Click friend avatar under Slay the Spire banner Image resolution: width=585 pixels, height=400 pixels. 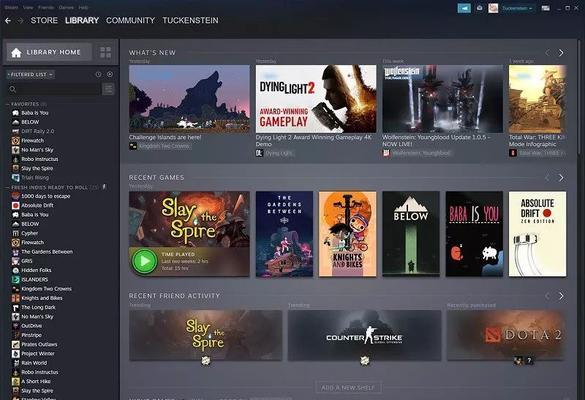206,361
